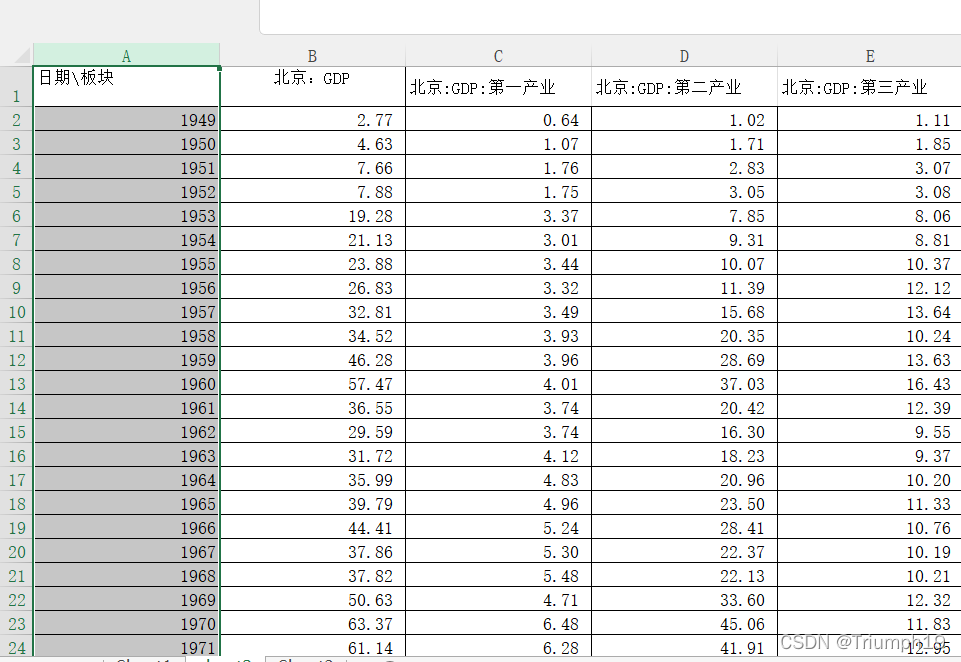Select row 22 header

[17, 599]
